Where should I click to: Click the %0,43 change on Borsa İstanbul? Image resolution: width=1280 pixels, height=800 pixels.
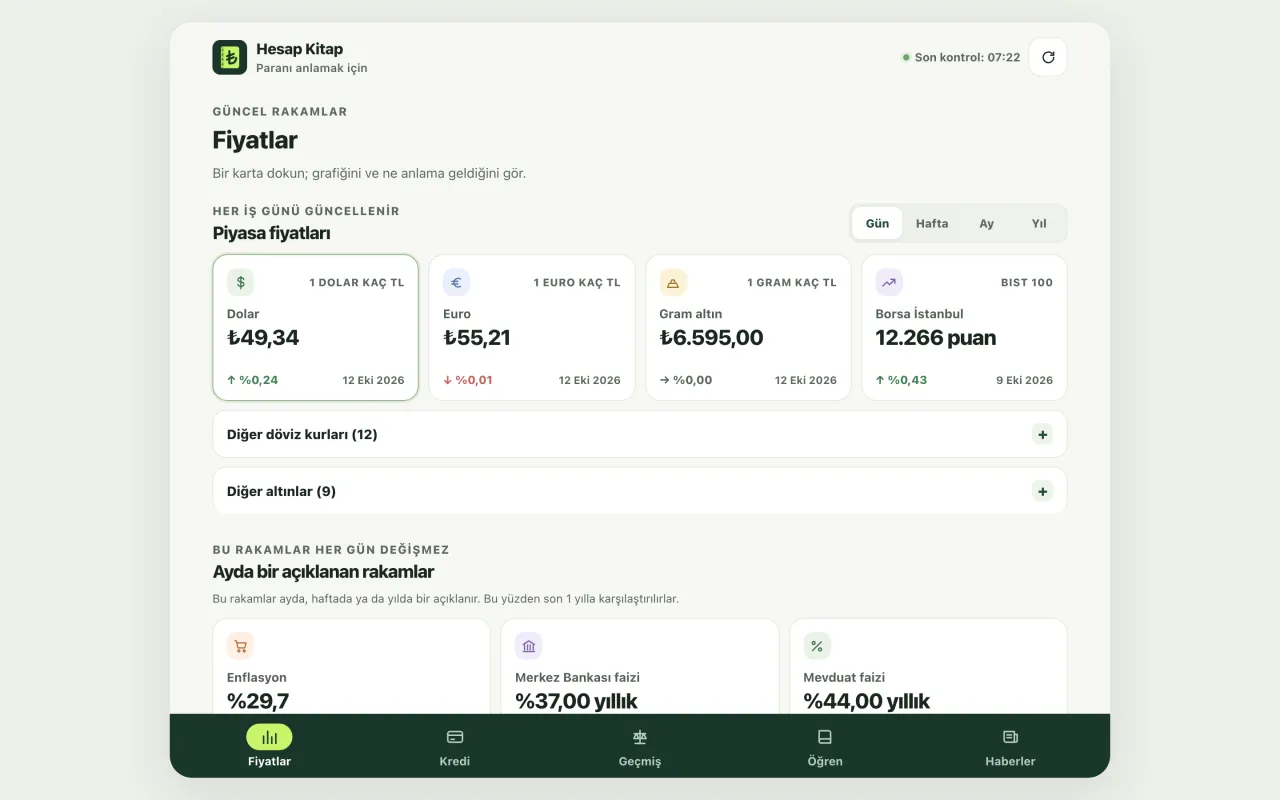pyautogui.click(x=902, y=380)
